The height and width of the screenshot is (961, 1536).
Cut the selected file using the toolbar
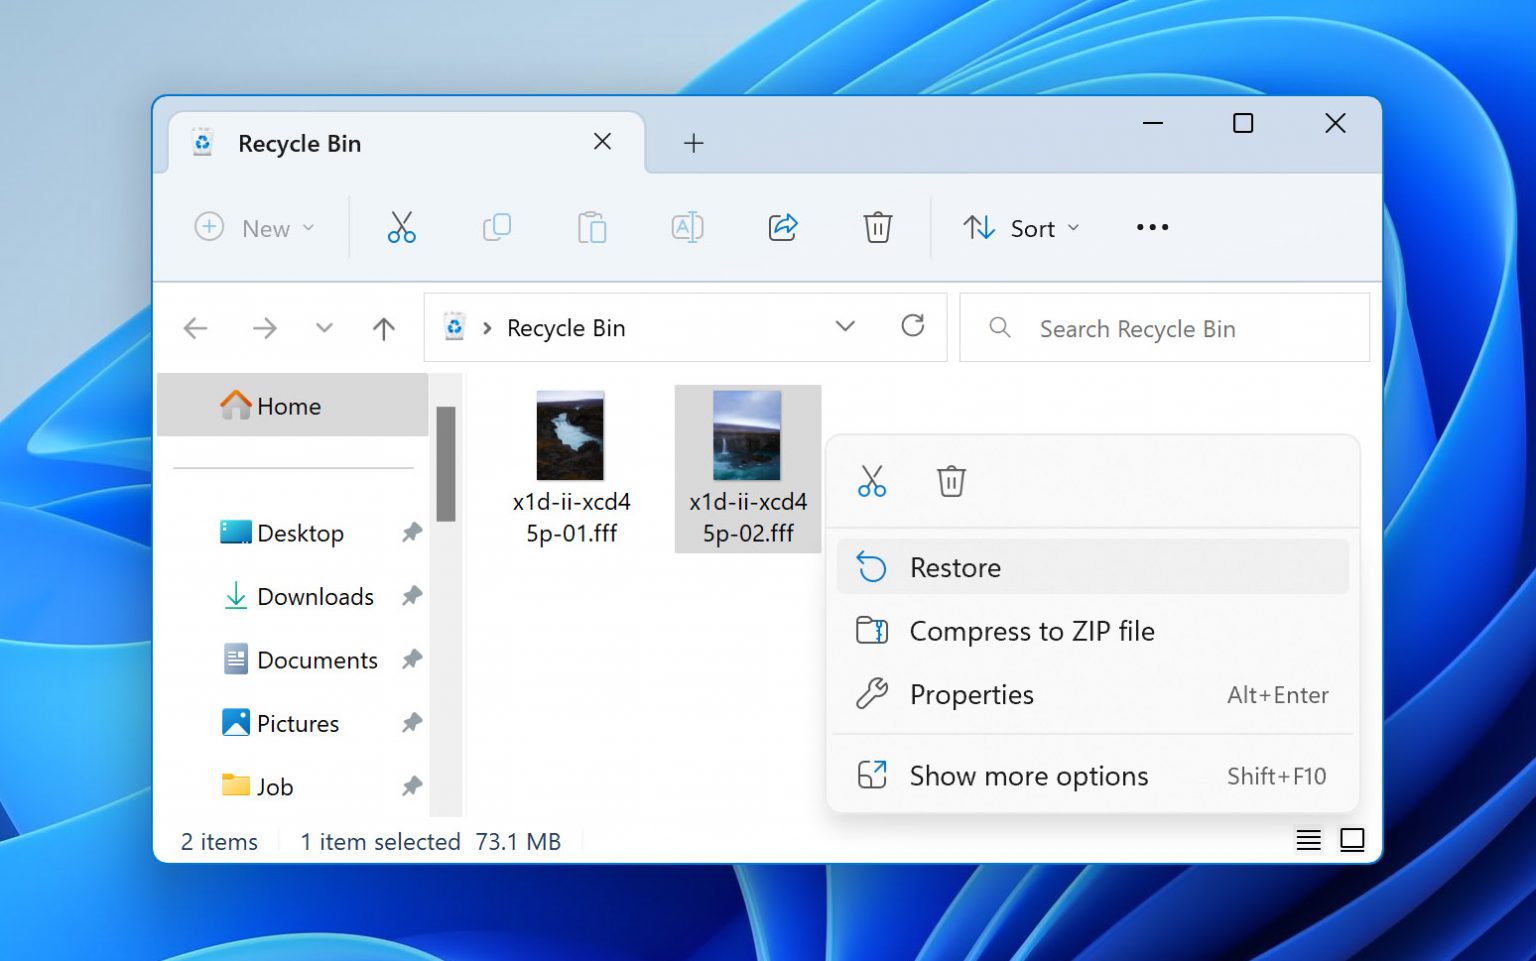tap(401, 227)
